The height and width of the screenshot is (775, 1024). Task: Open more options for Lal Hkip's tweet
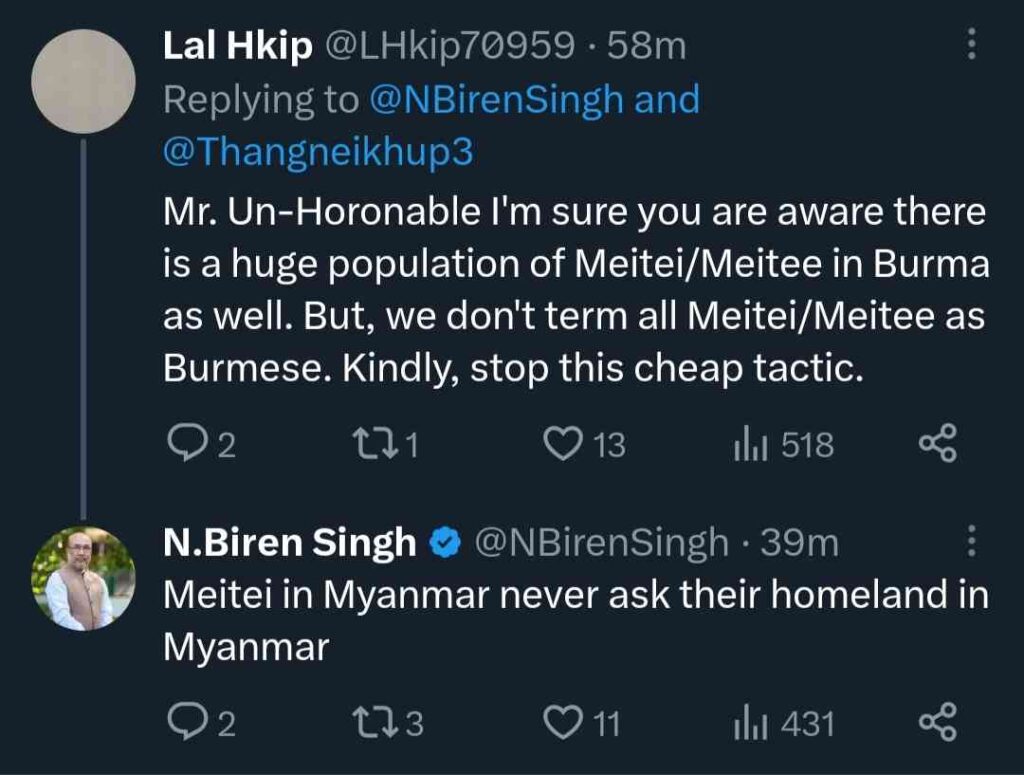(x=969, y=46)
